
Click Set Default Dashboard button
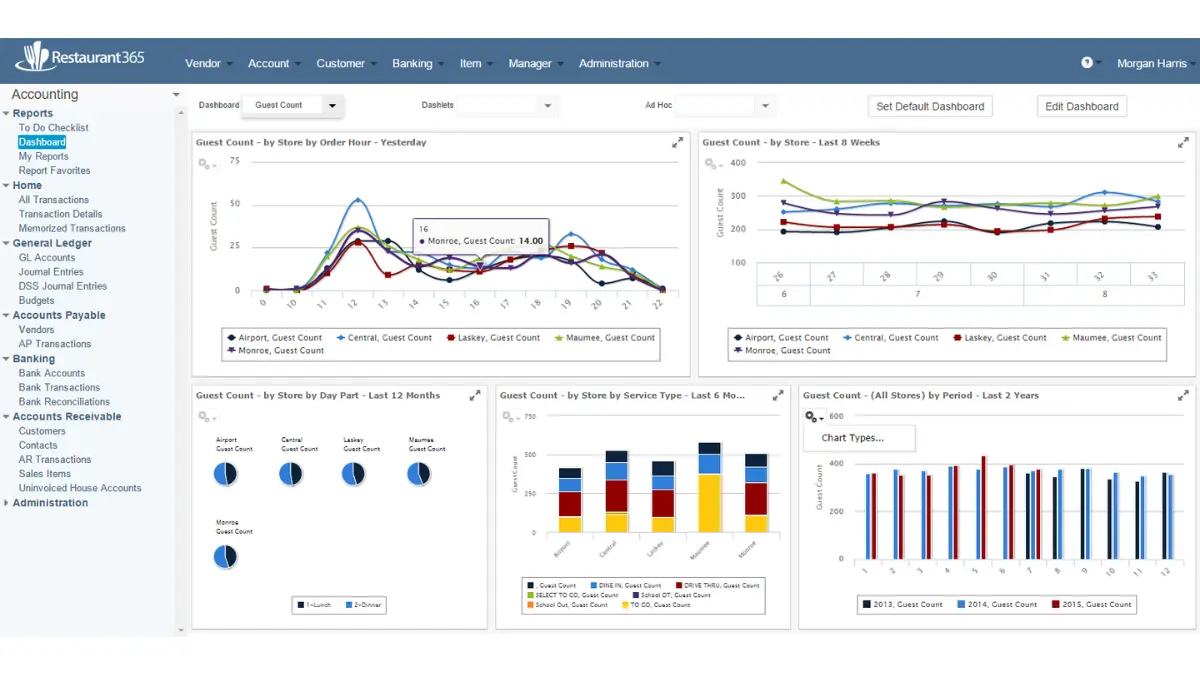tap(930, 106)
